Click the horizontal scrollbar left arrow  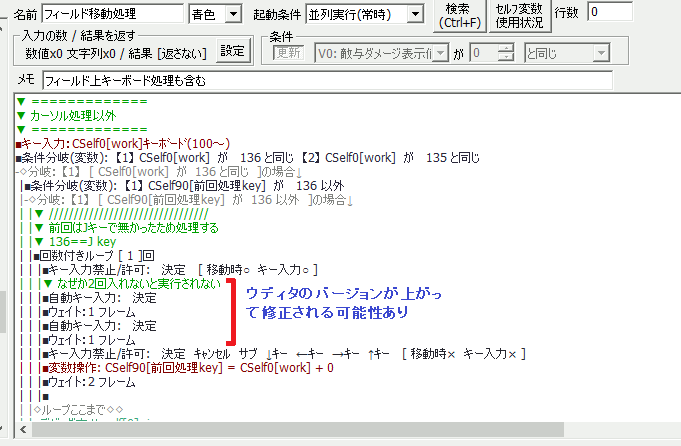23,429
